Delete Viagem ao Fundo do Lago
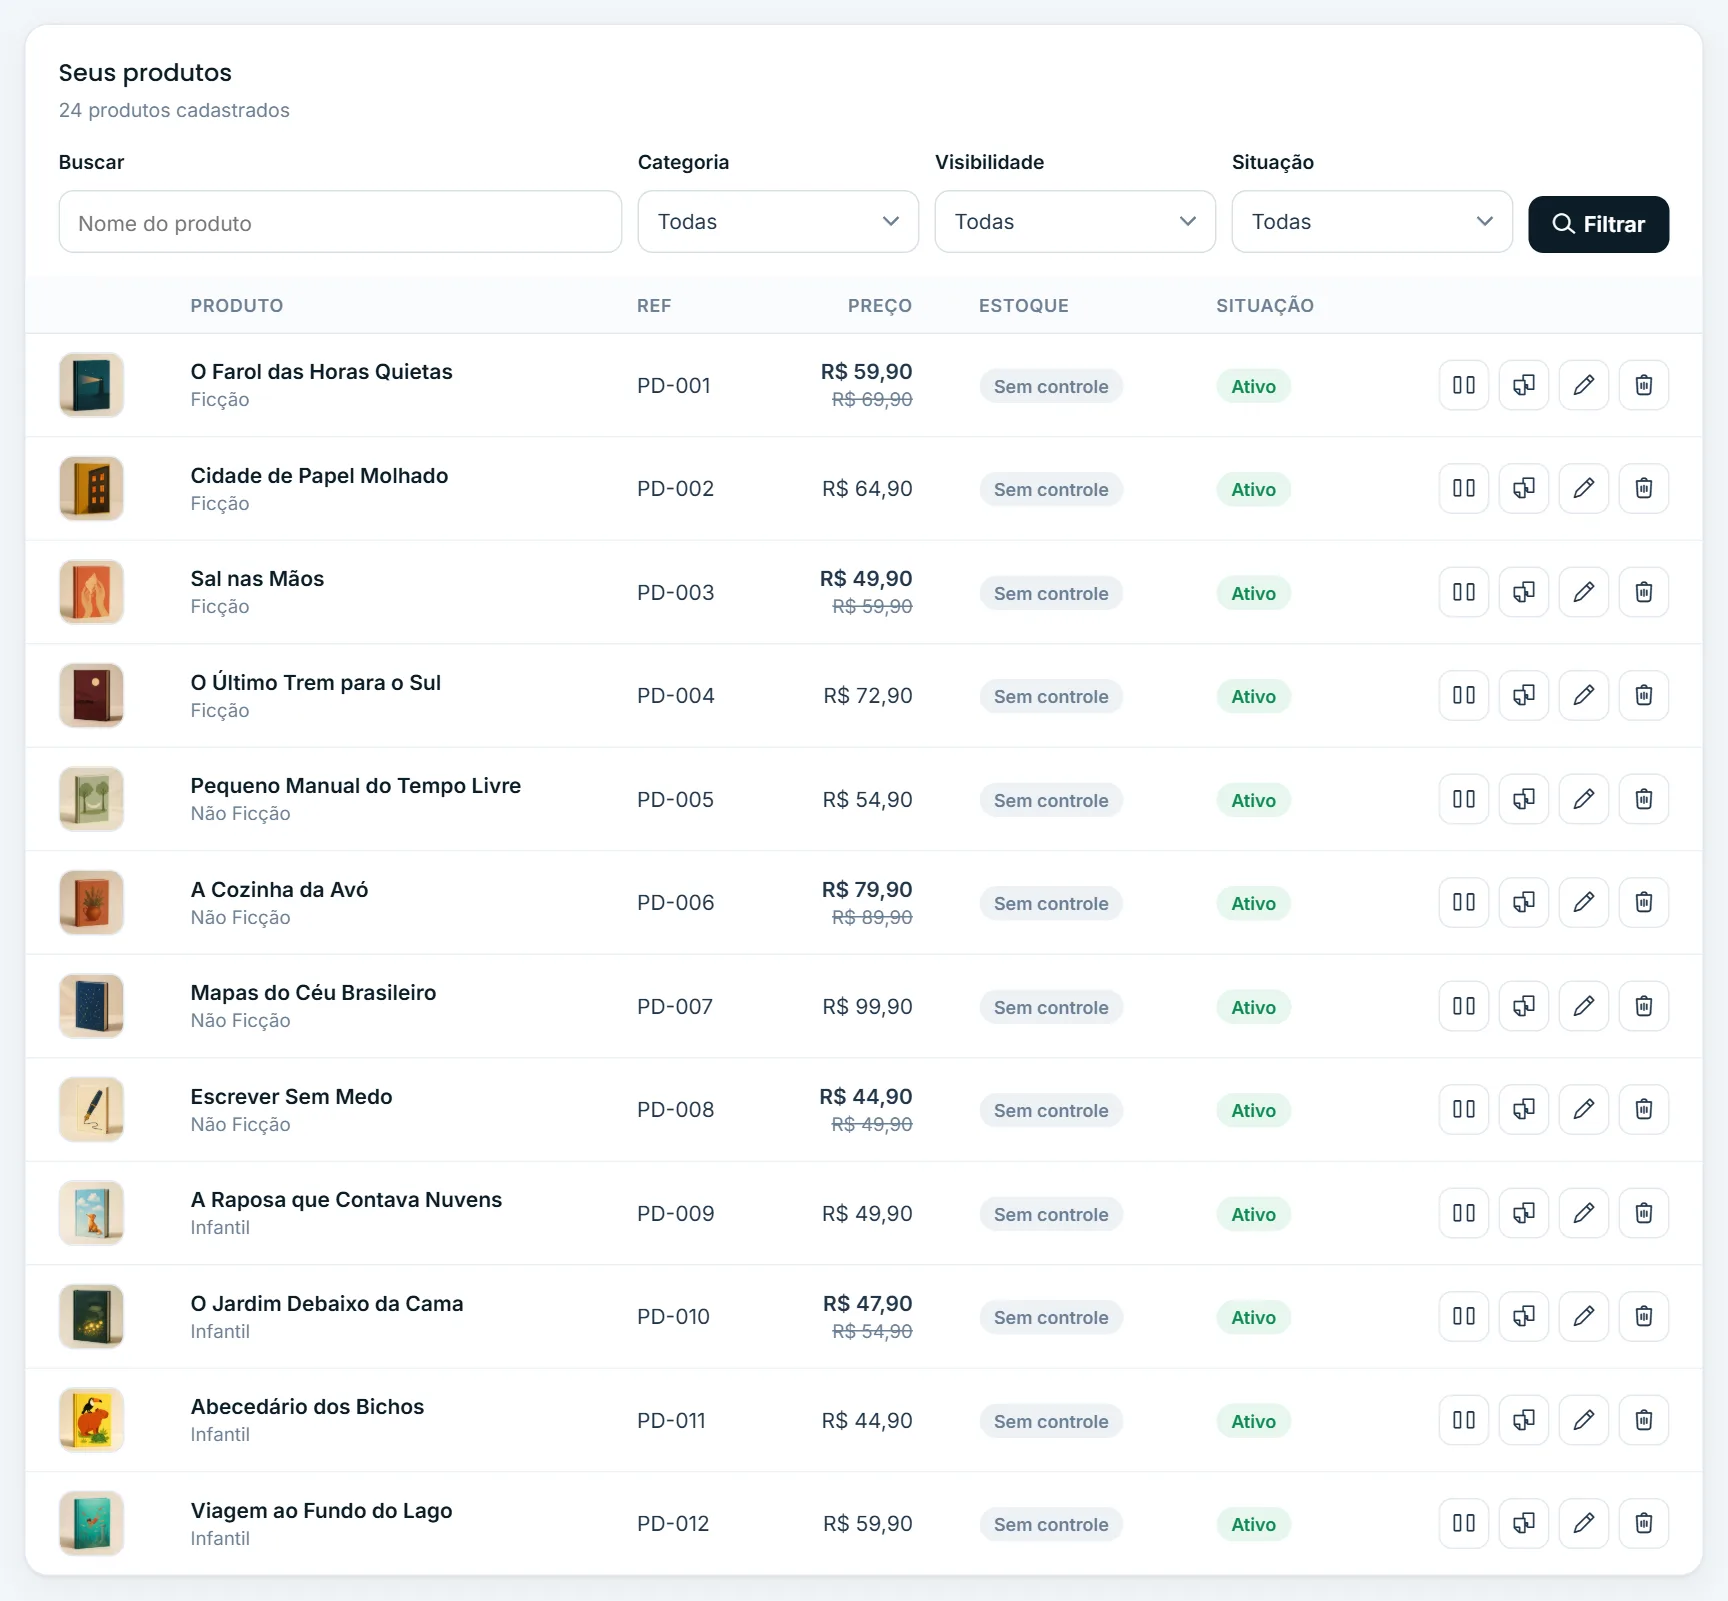1728x1601 pixels. (x=1644, y=1523)
